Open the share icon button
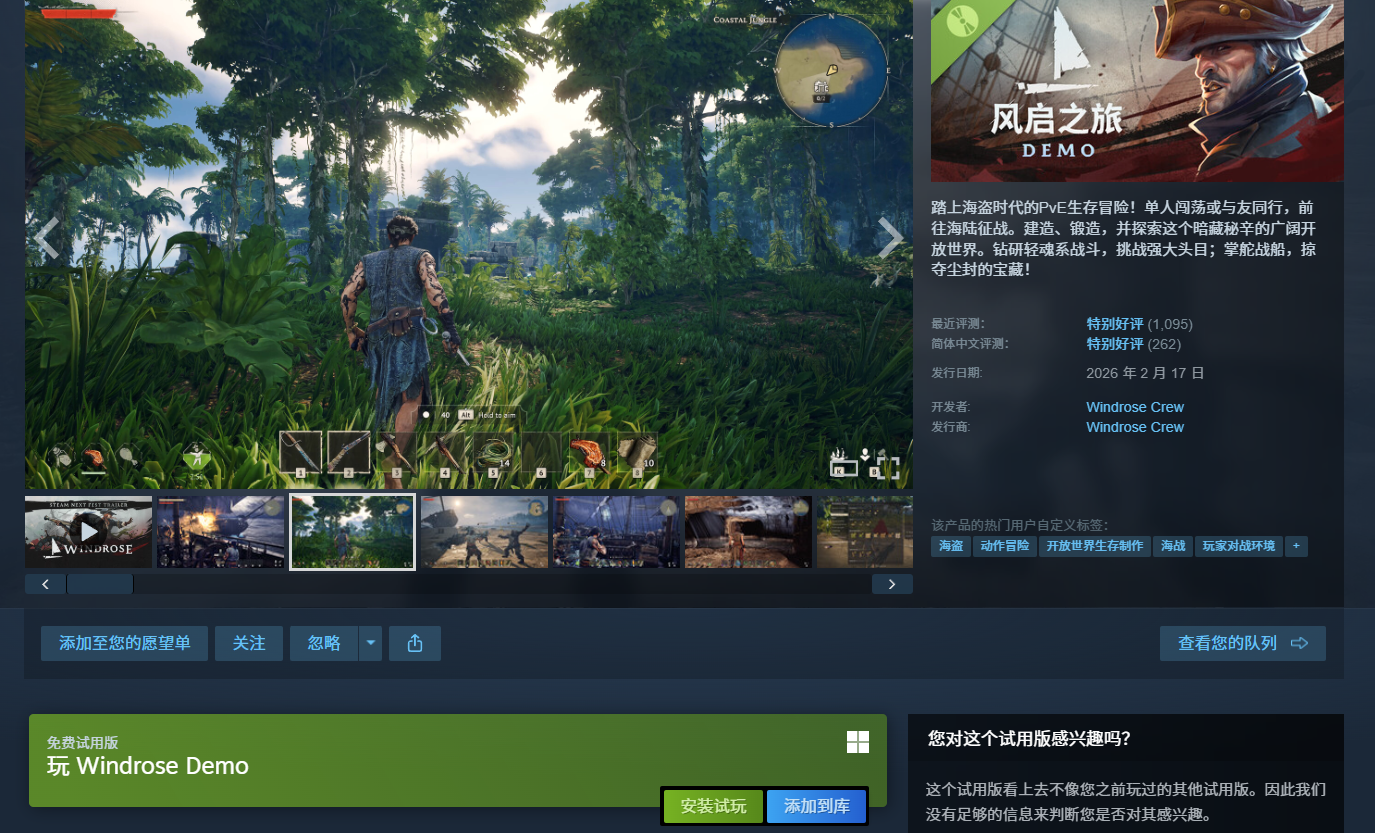The image size is (1375, 833). (x=415, y=643)
